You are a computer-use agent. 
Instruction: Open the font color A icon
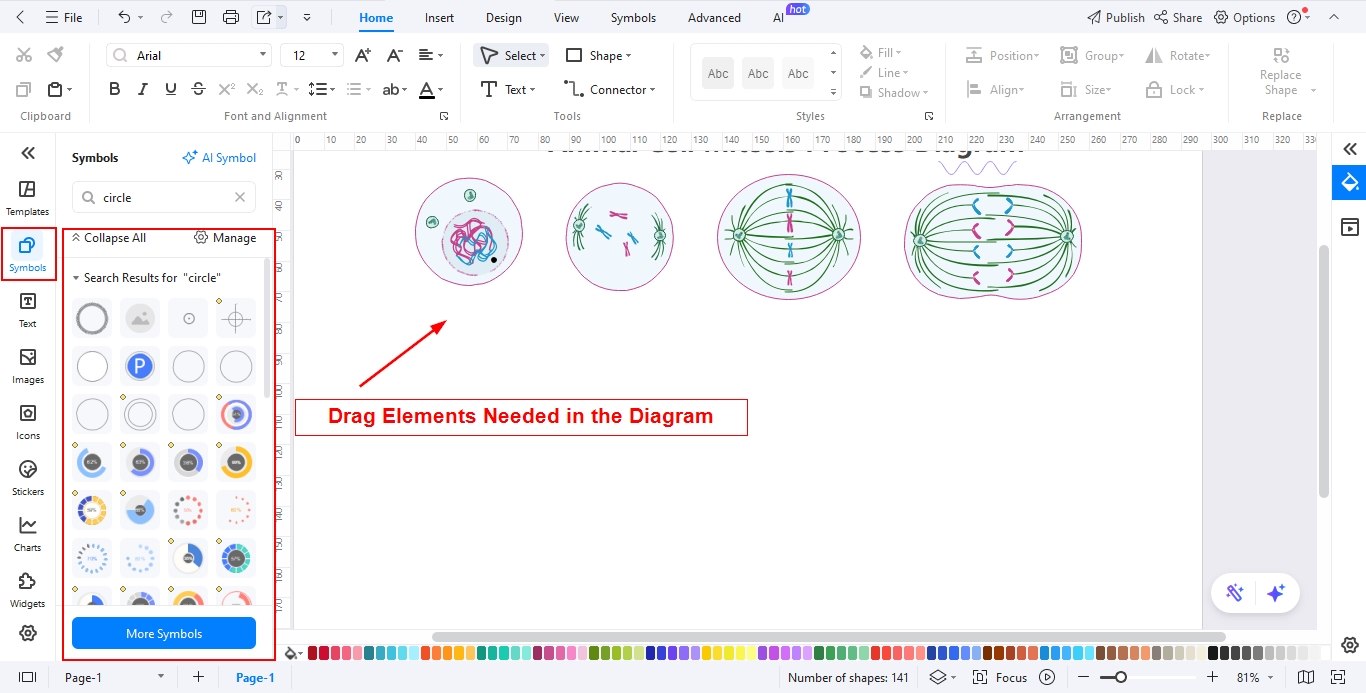pyautogui.click(x=427, y=89)
